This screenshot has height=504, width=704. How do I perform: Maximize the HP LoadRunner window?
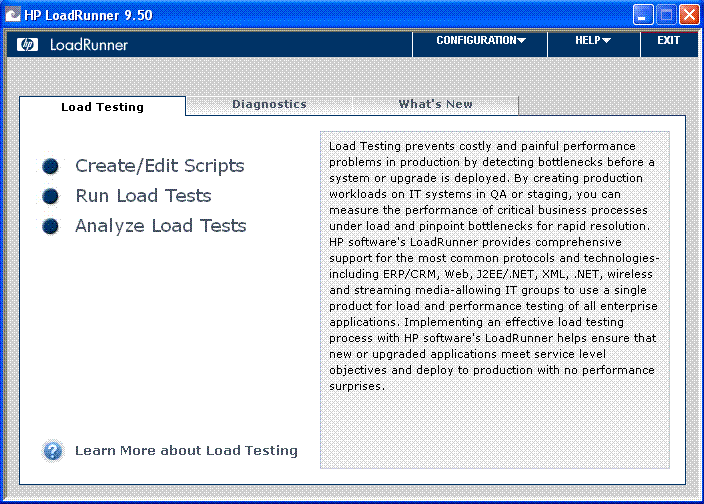coord(666,15)
